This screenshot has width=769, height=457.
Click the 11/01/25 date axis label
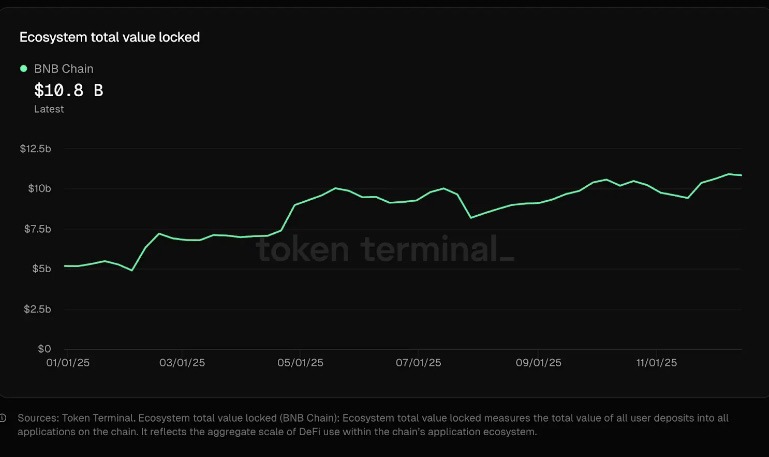coord(656,364)
